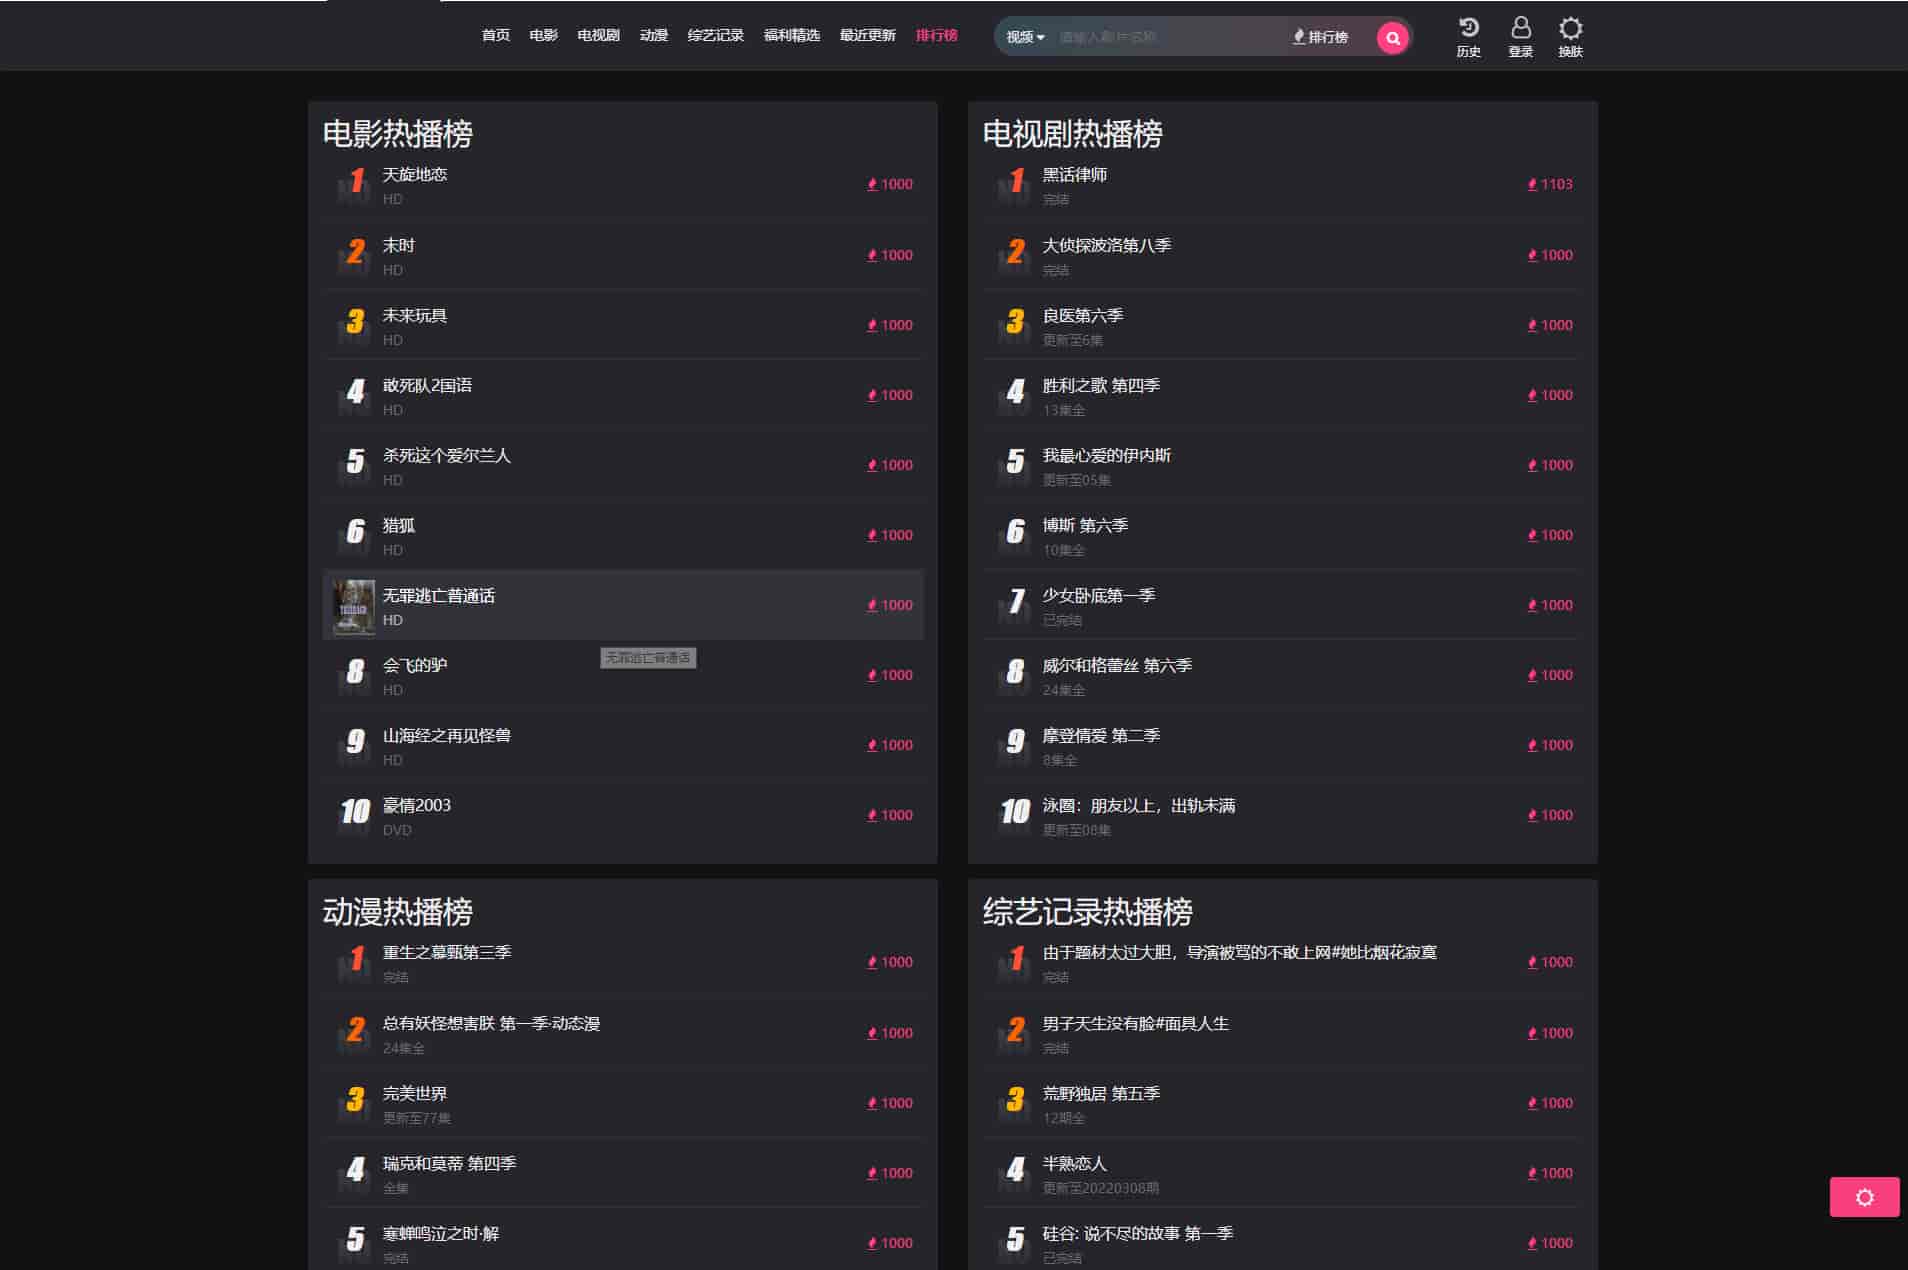Open the movie 杀死这个爱尔兰人
The image size is (1908, 1270).
click(446, 455)
